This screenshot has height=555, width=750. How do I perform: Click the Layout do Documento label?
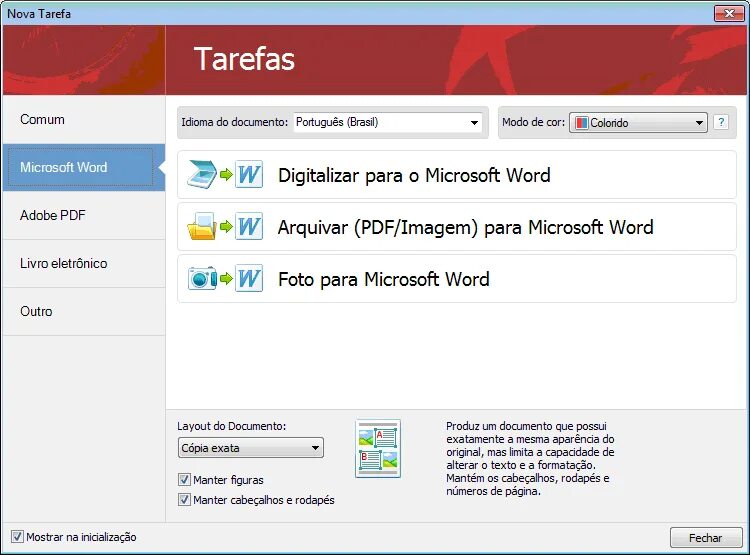[x=232, y=426]
